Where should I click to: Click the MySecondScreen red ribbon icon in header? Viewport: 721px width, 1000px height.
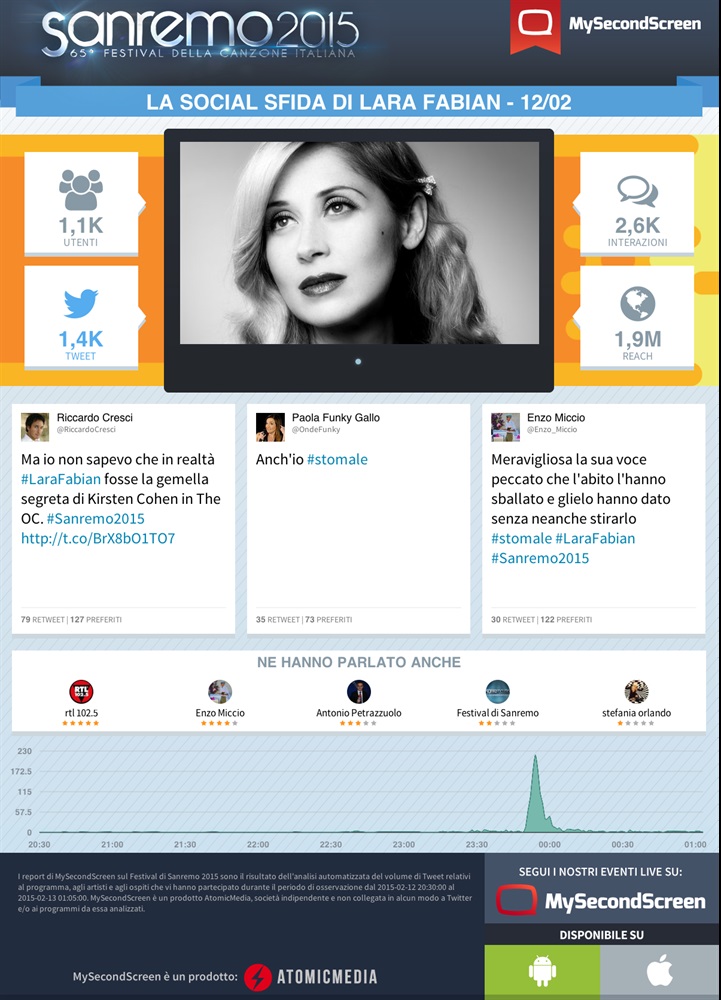(535, 26)
